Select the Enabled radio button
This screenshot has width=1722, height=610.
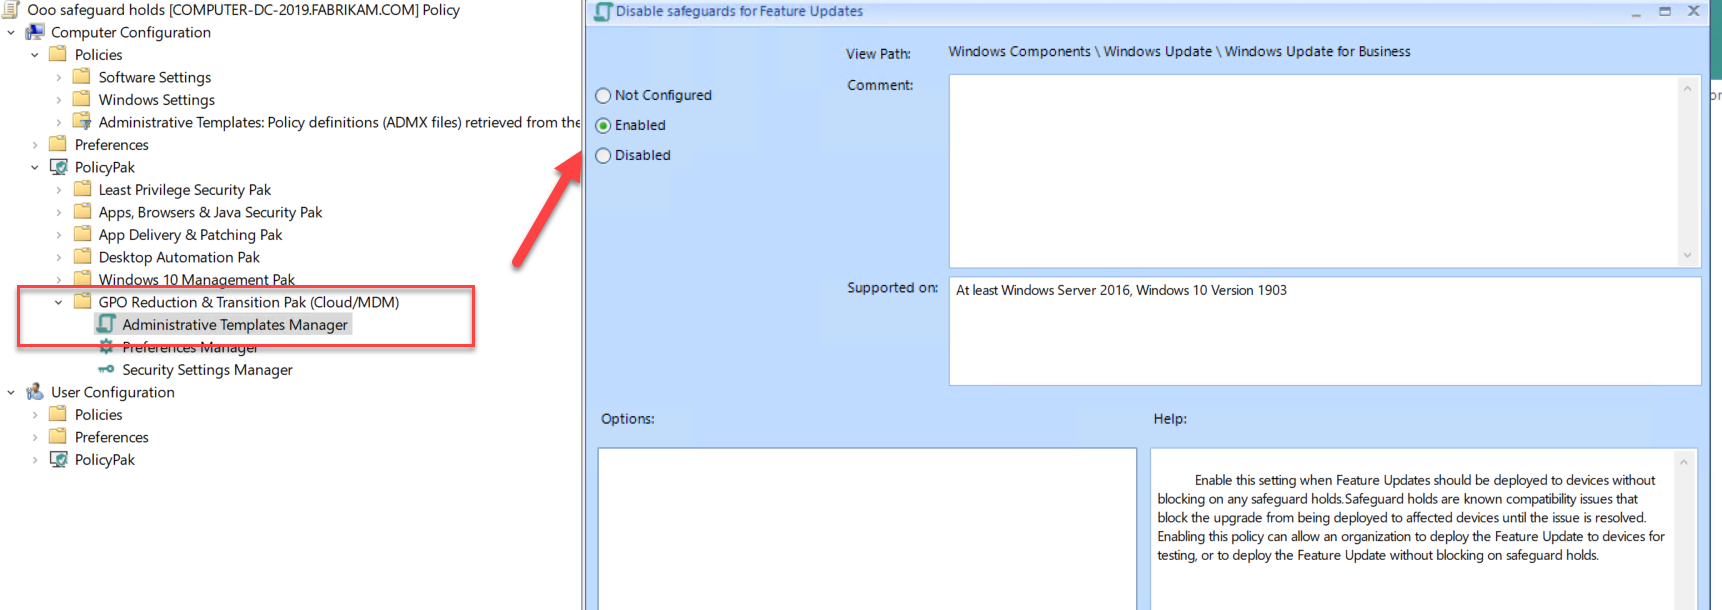pos(603,126)
